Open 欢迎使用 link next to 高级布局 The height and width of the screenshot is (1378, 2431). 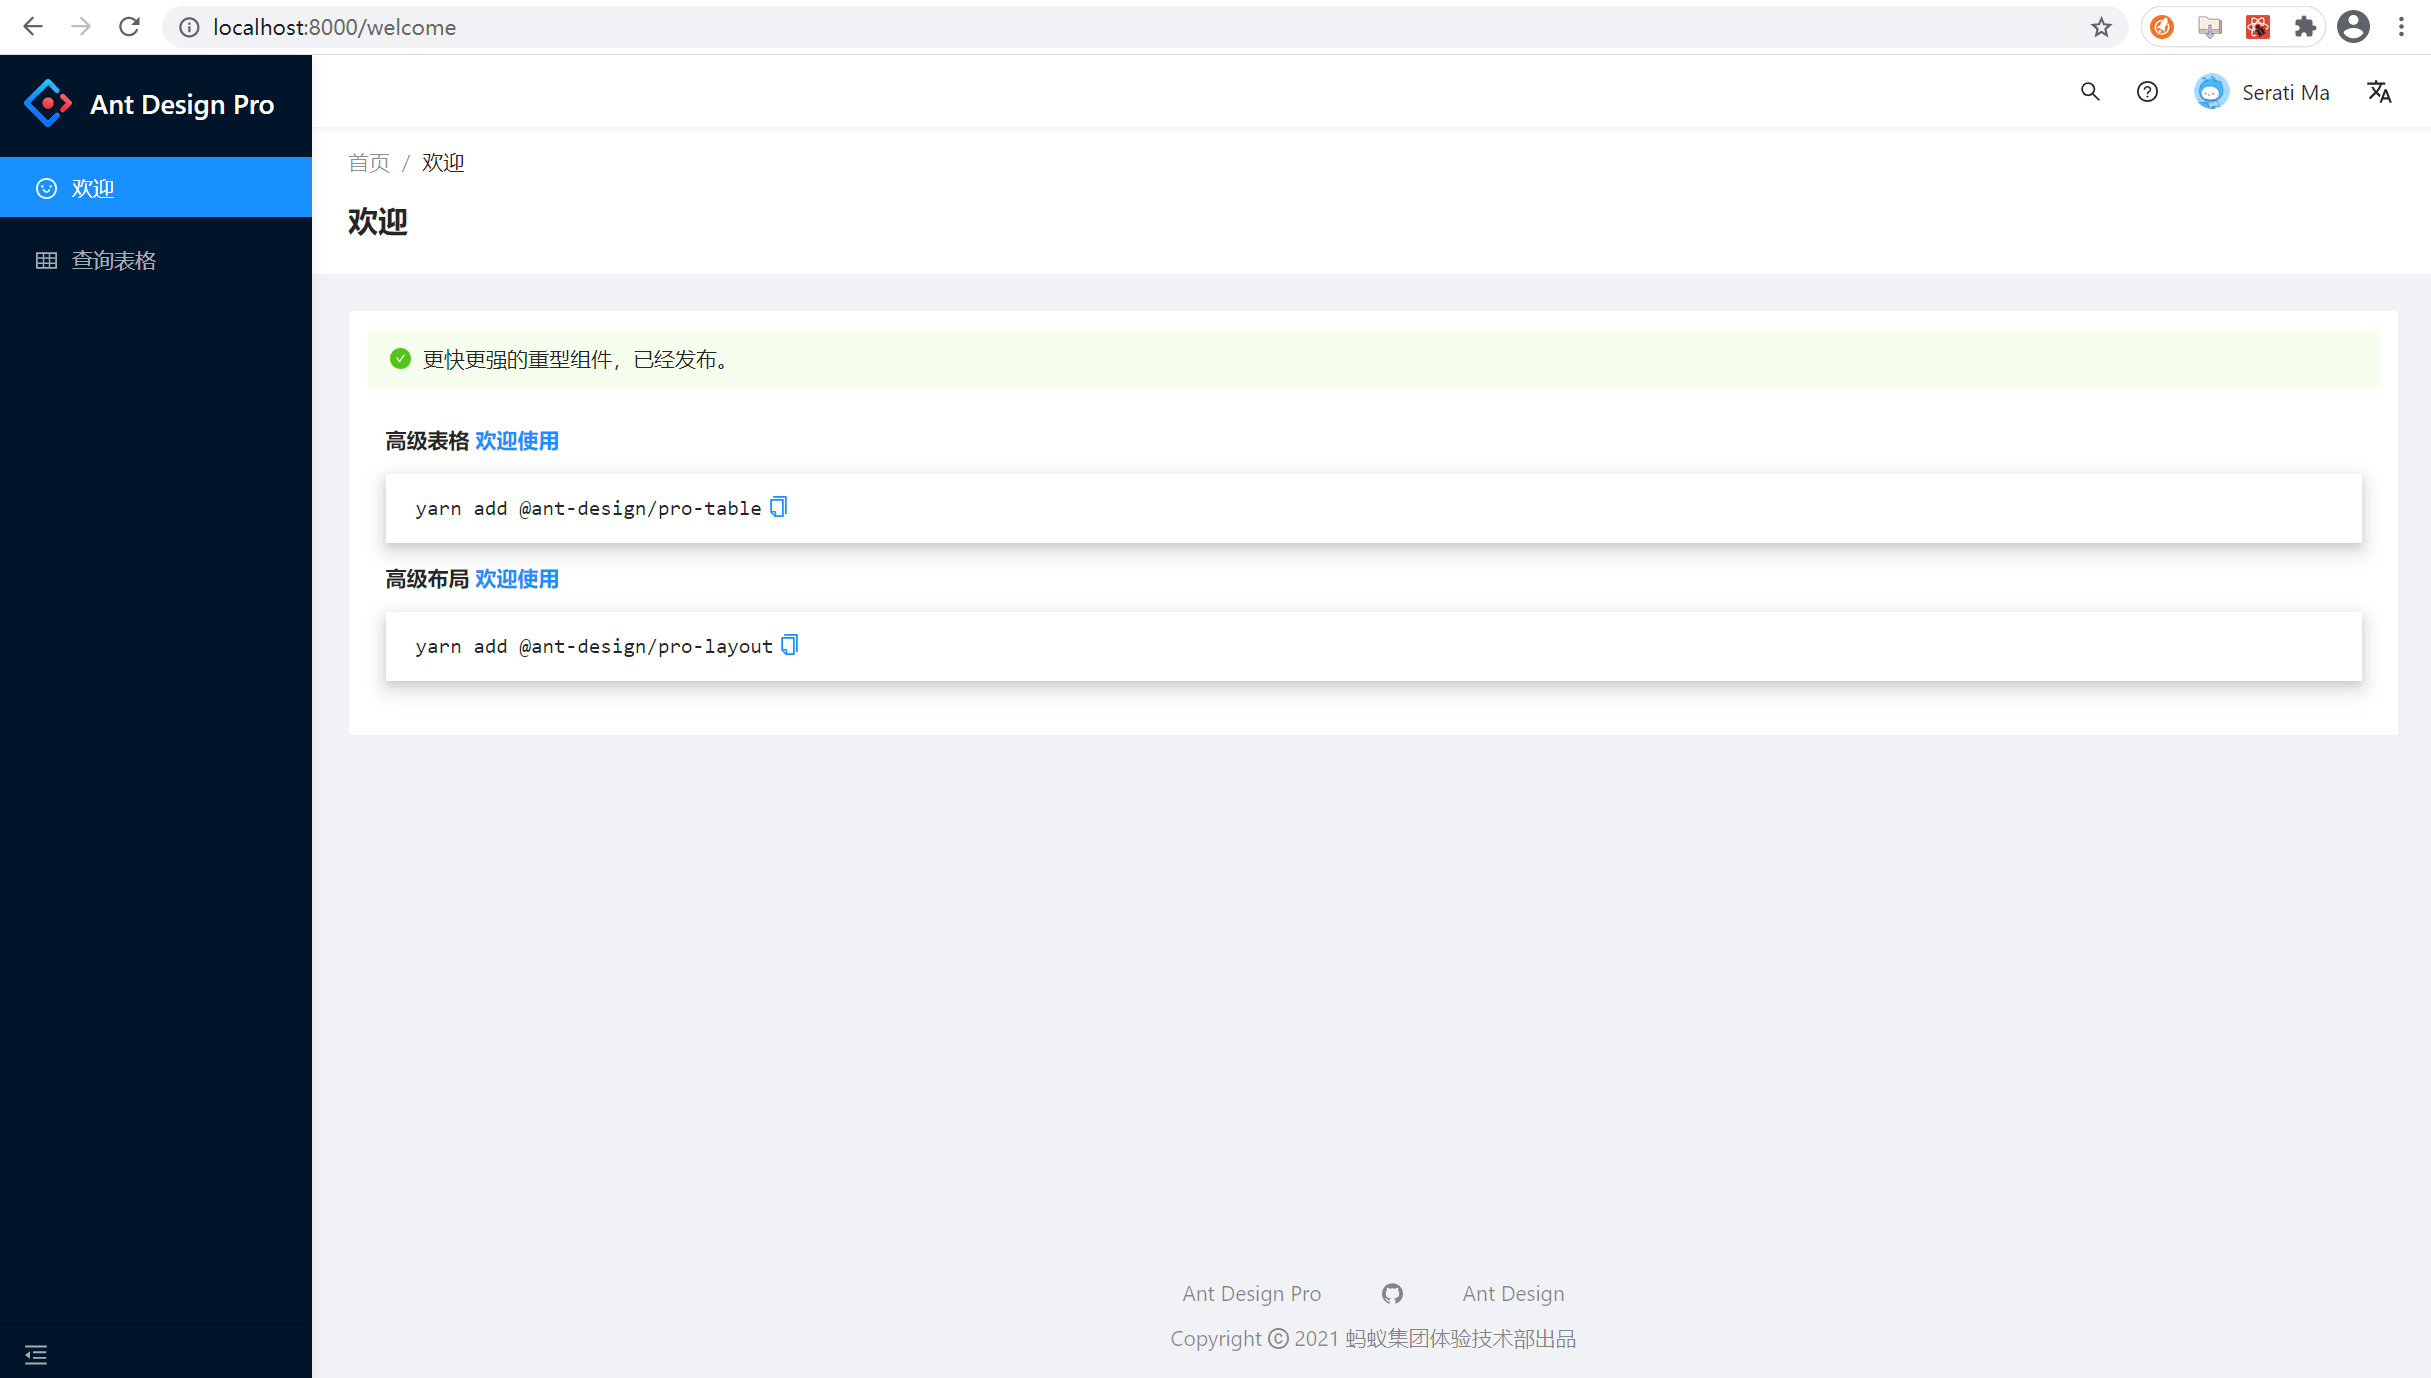(517, 579)
